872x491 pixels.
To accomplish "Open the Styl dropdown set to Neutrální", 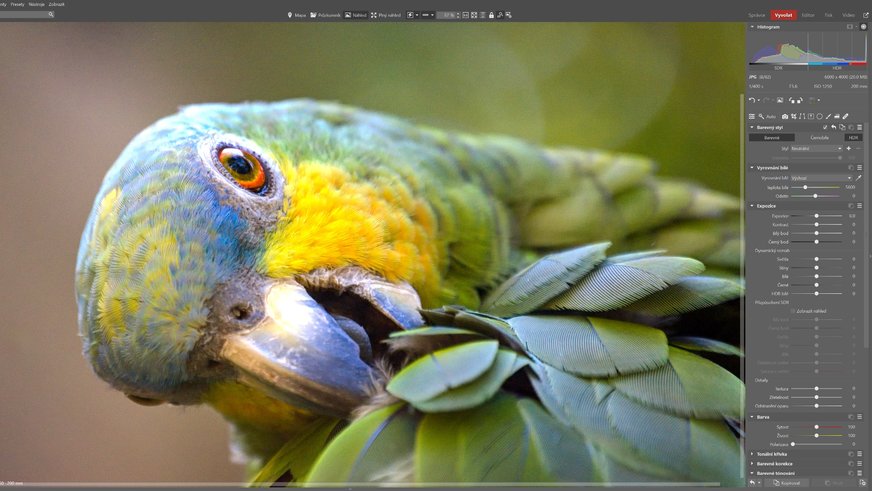I will [816, 148].
